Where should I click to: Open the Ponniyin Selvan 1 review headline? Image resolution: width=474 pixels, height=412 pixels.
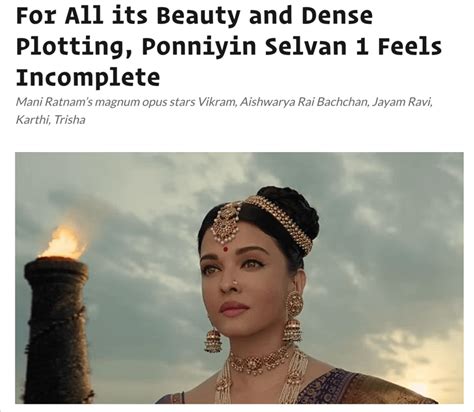(229, 47)
